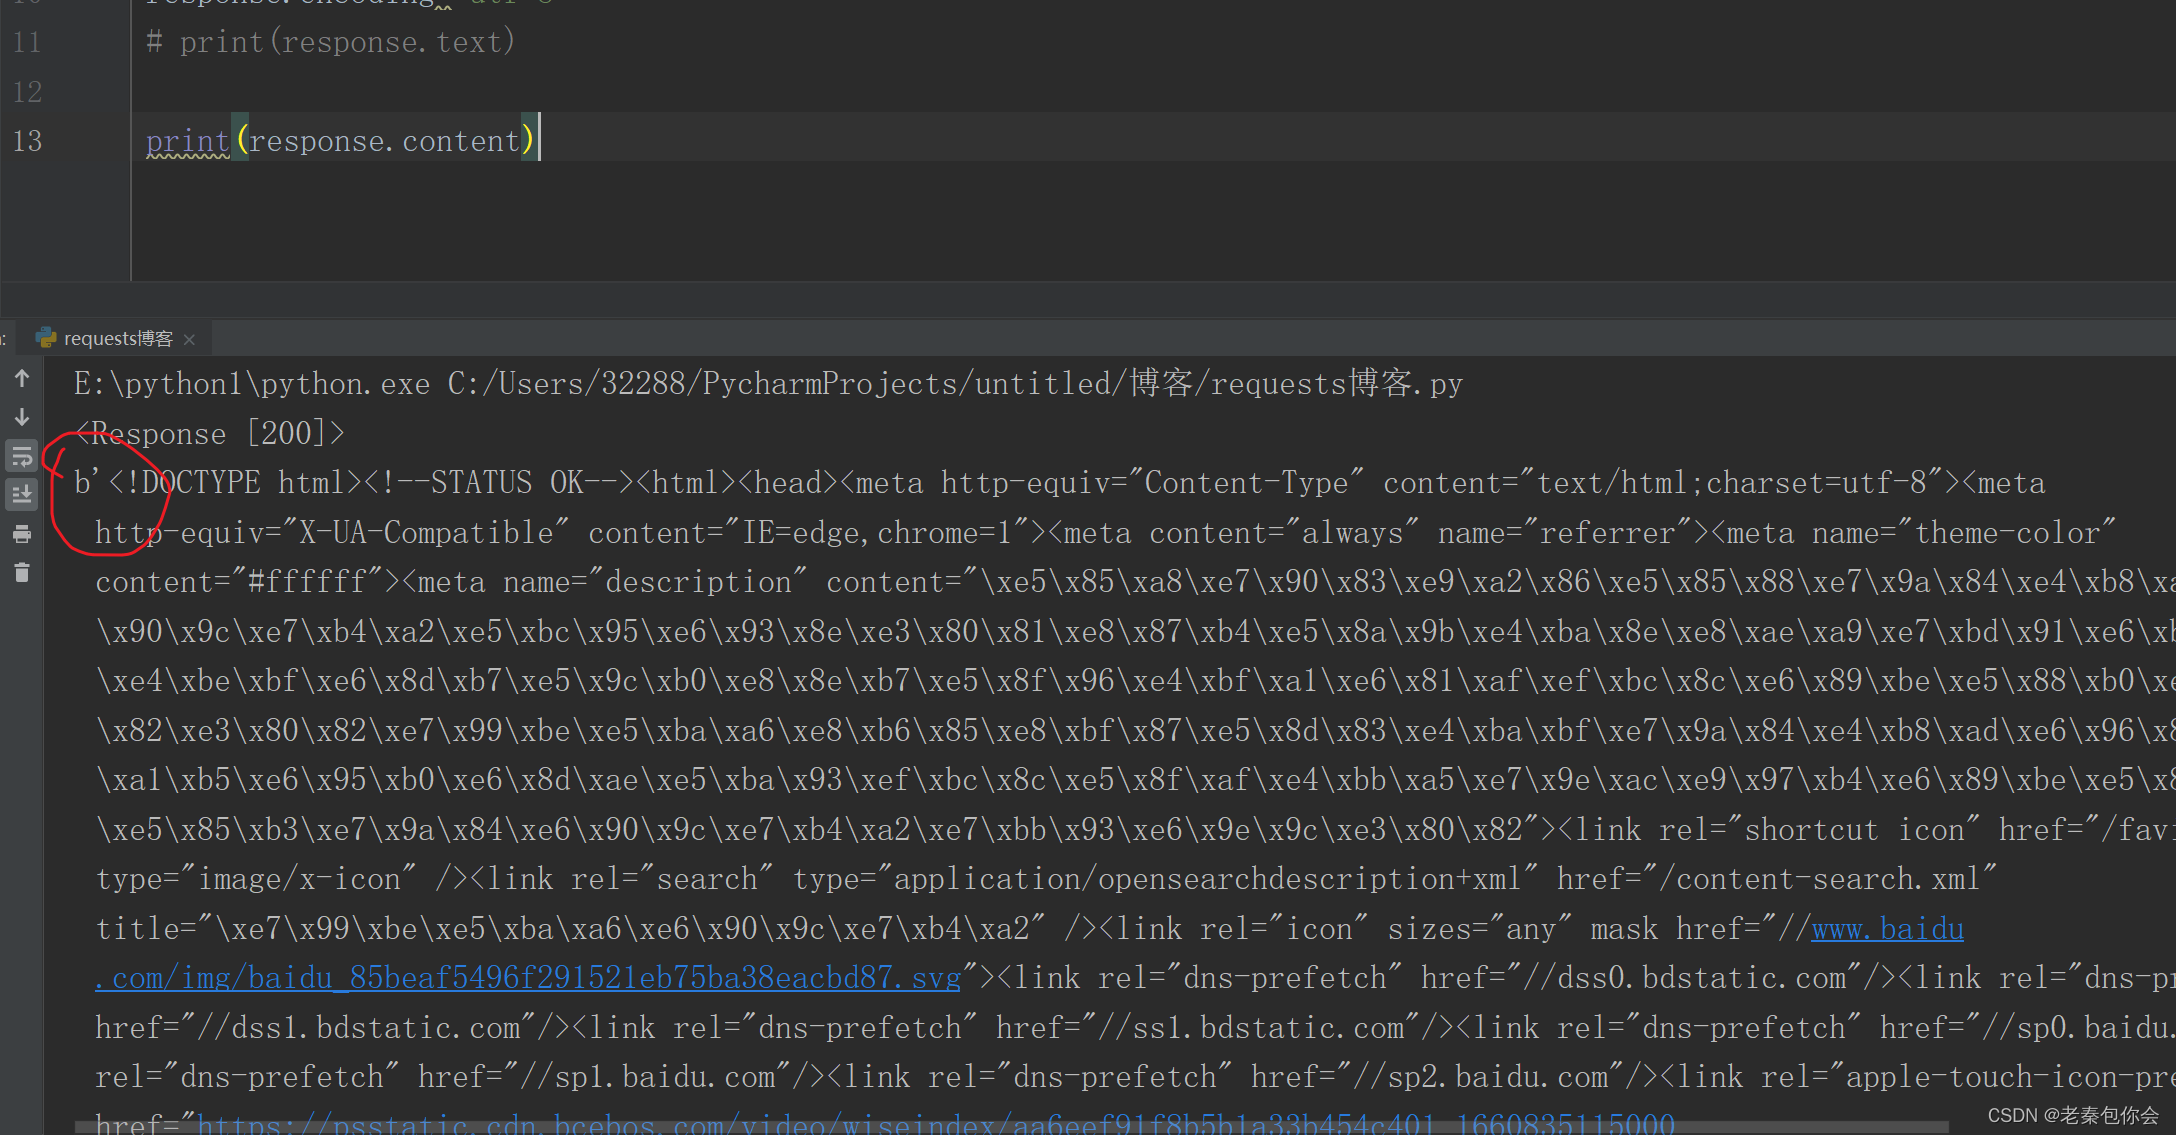
Task: Click the Down the Stack Trace arrow
Action: click(x=22, y=417)
